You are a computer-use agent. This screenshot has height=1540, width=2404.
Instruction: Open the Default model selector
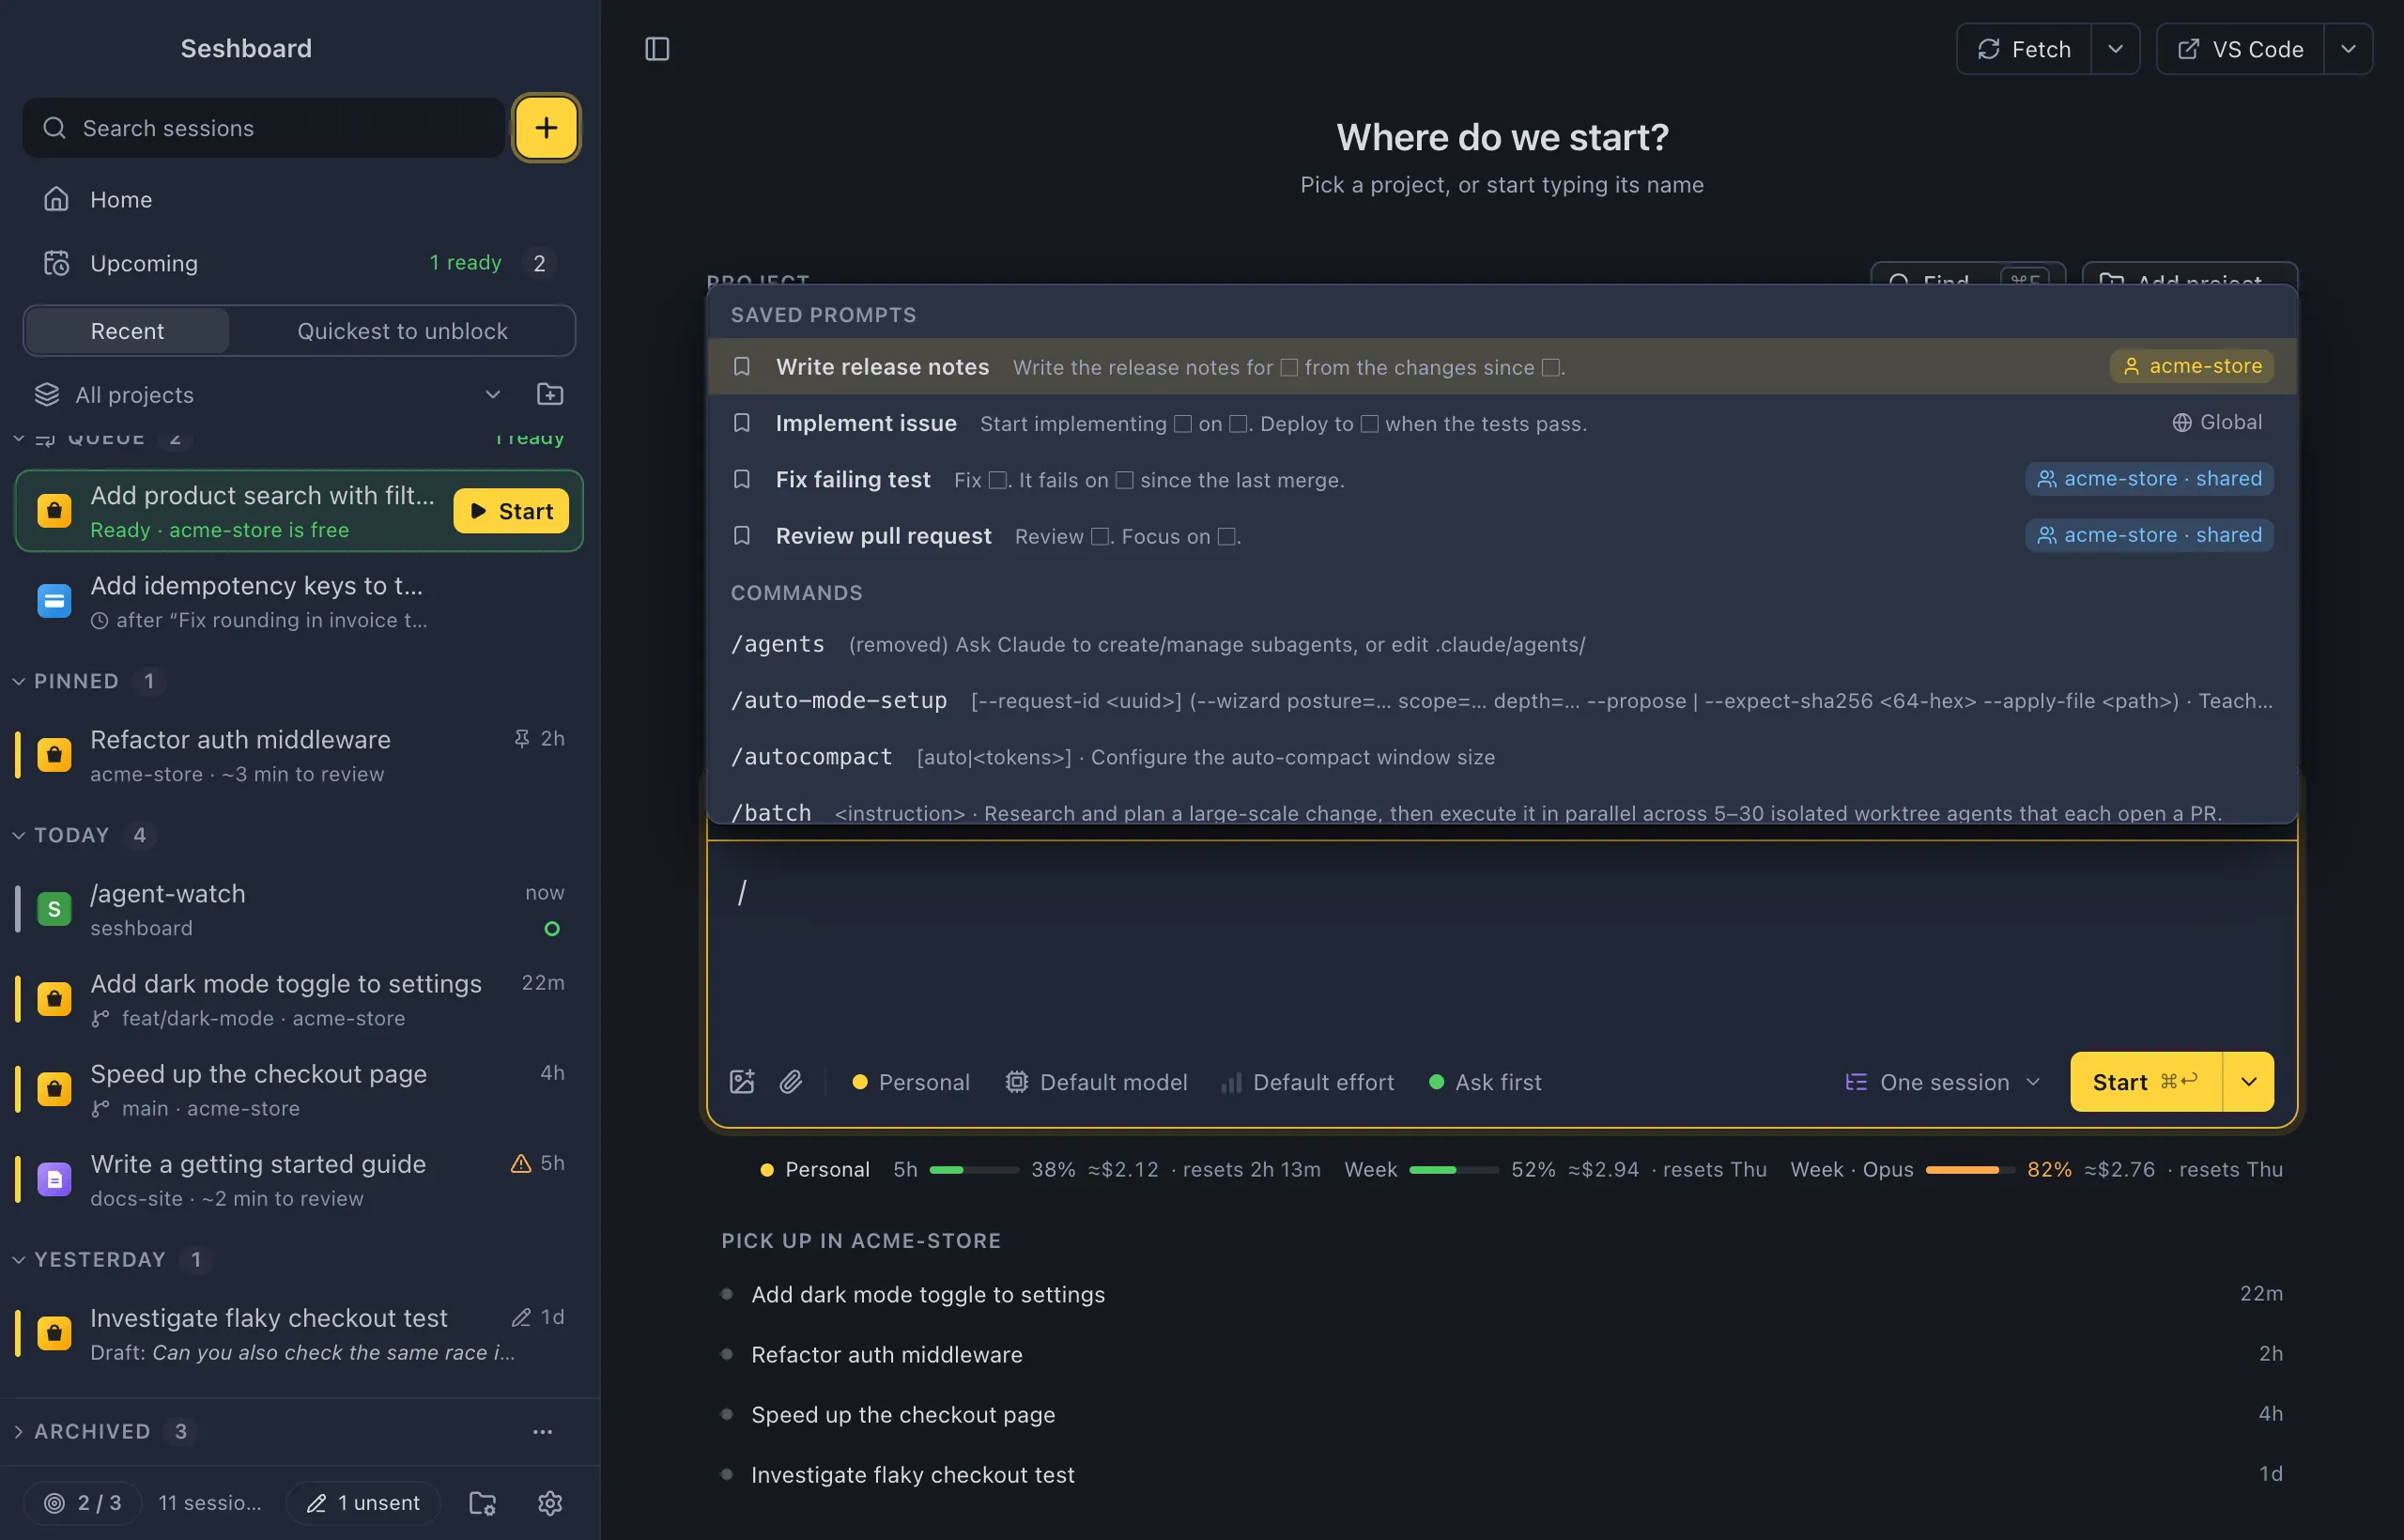click(x=1096, y=1082)
